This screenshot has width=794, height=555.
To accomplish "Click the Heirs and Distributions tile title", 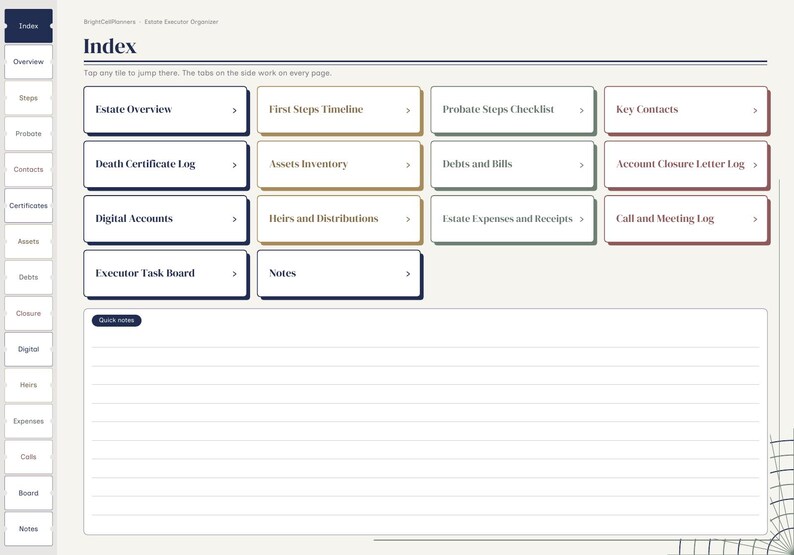I will pos(324,219).
